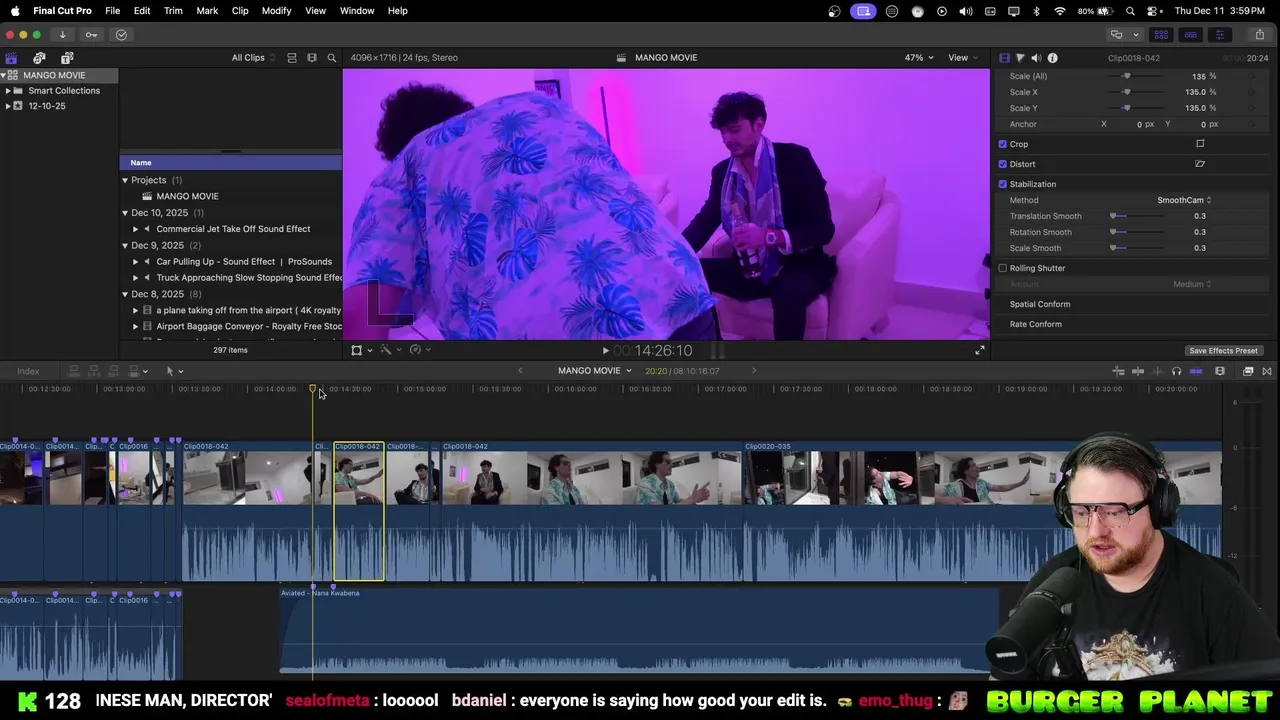Open the Trim menu
Image resolution: width=1280 pixels, height=720 pixels.
[173, 11]
